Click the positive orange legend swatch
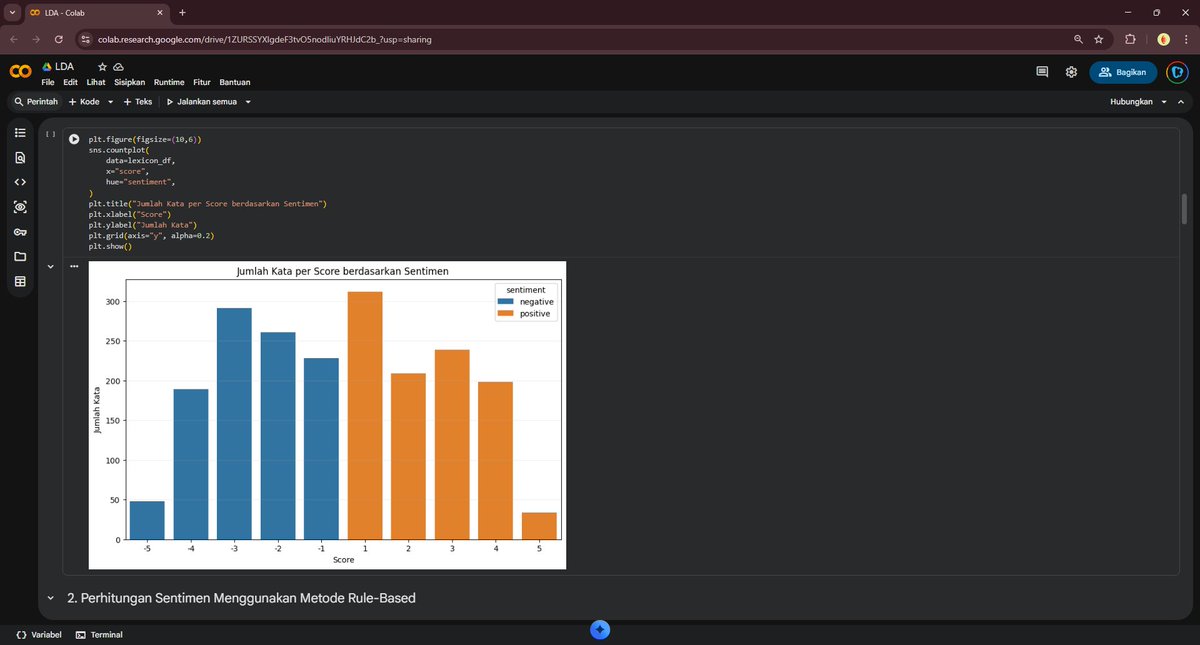The image size is (1200, 645). [505, 314]
